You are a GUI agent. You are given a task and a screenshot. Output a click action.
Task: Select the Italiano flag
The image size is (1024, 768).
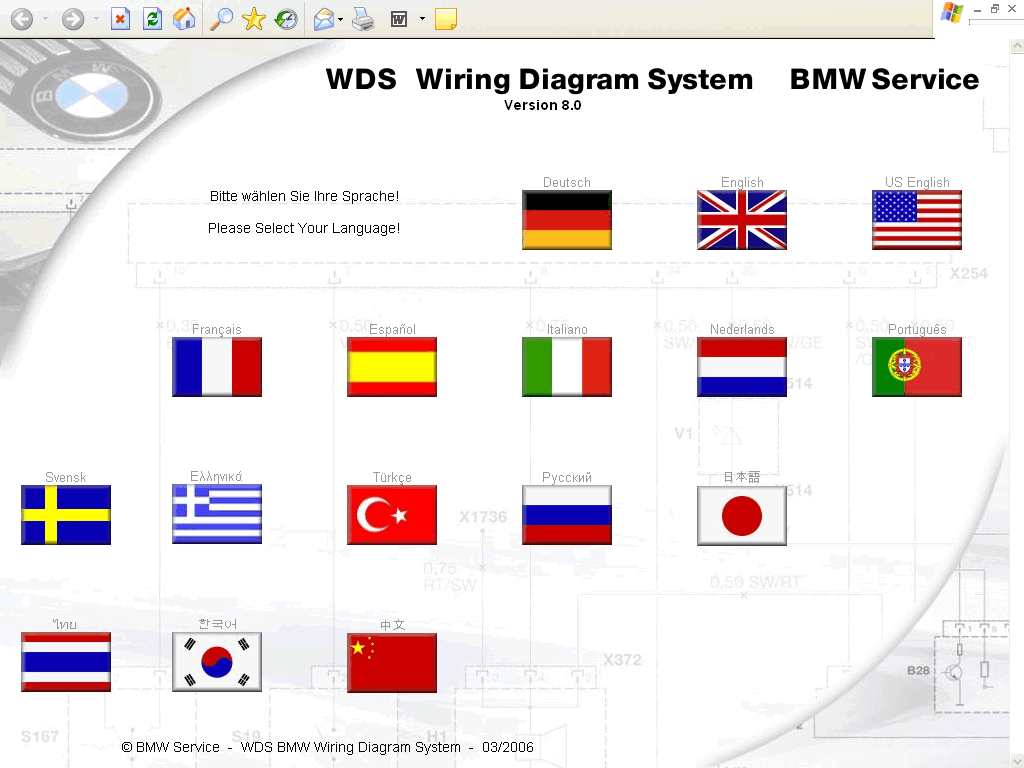tap(567, 367)
